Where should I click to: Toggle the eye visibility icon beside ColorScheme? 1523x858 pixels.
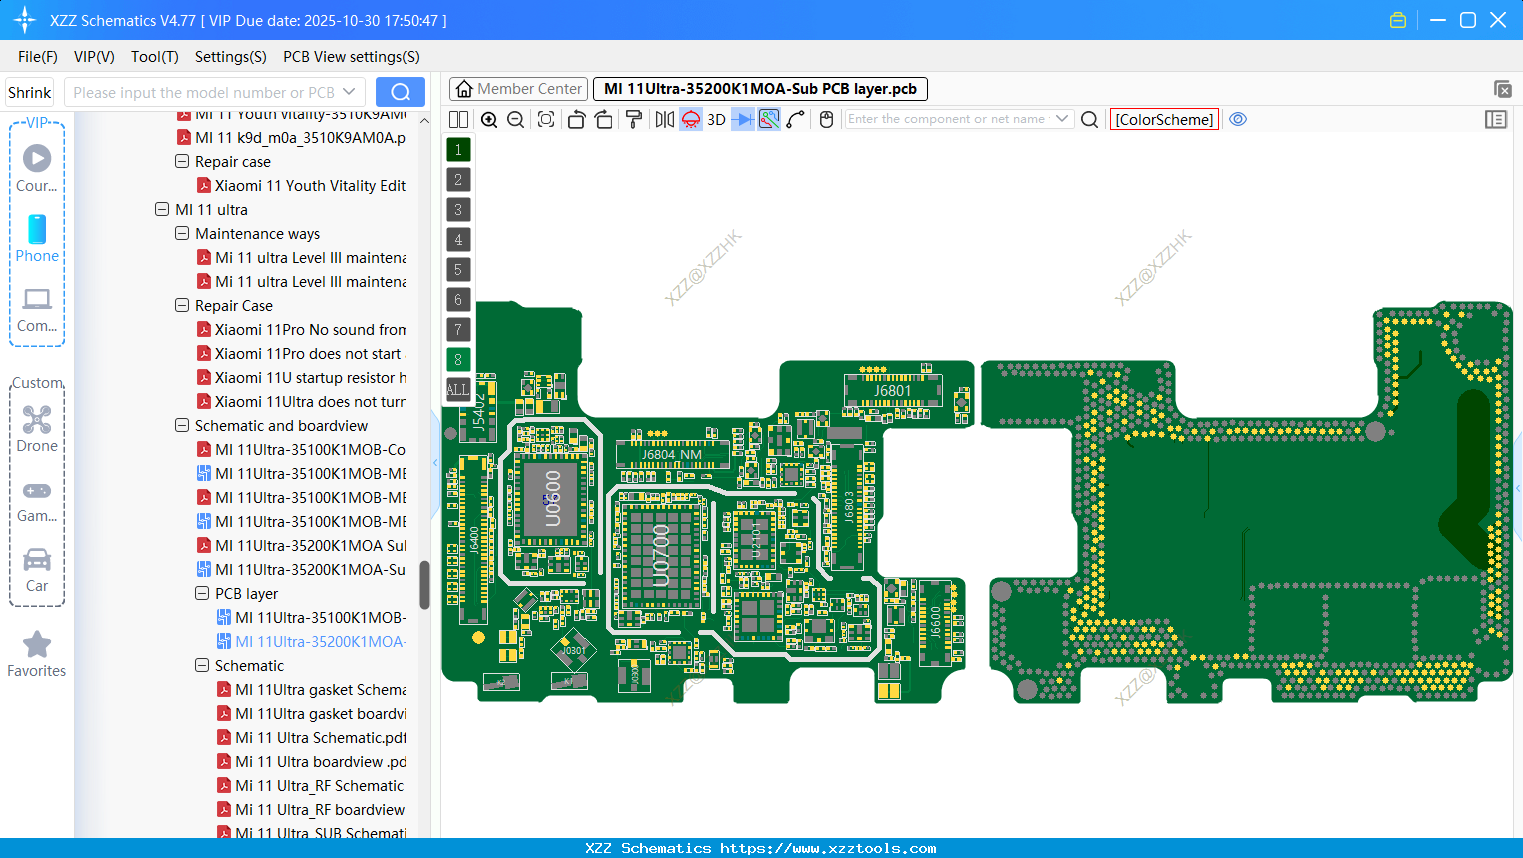pos(1238,119)
